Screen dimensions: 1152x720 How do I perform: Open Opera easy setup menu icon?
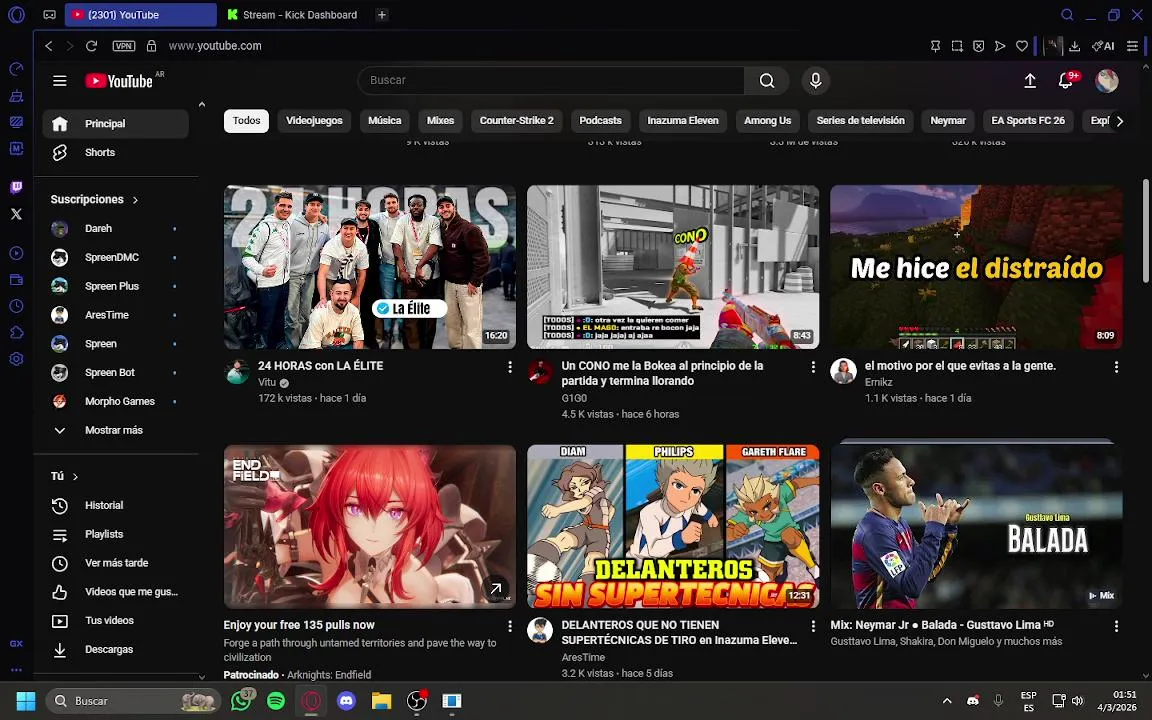click(1132, 46)
